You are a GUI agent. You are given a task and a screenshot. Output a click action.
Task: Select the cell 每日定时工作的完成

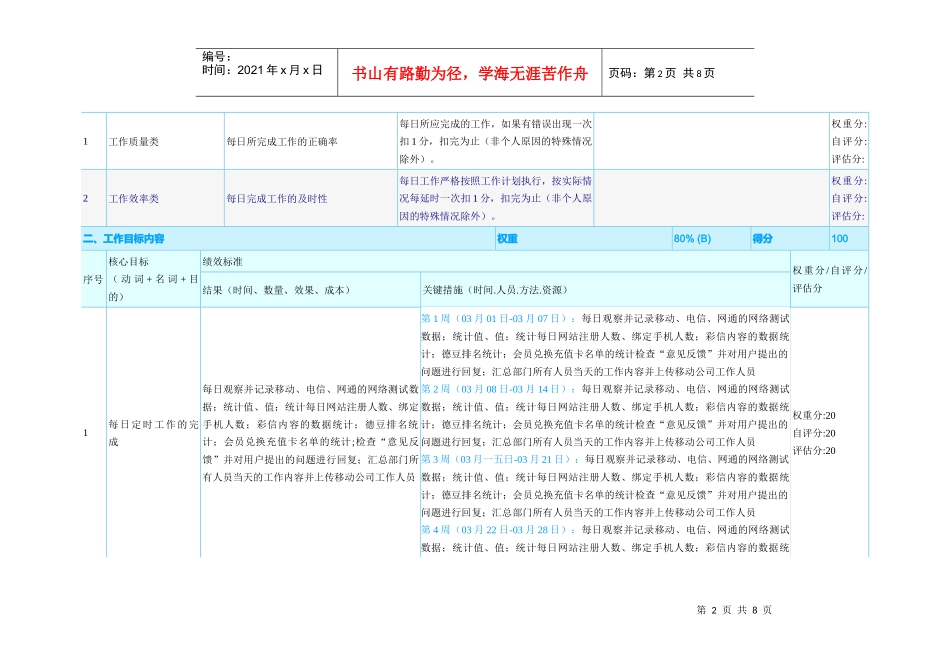click(153, 433)
